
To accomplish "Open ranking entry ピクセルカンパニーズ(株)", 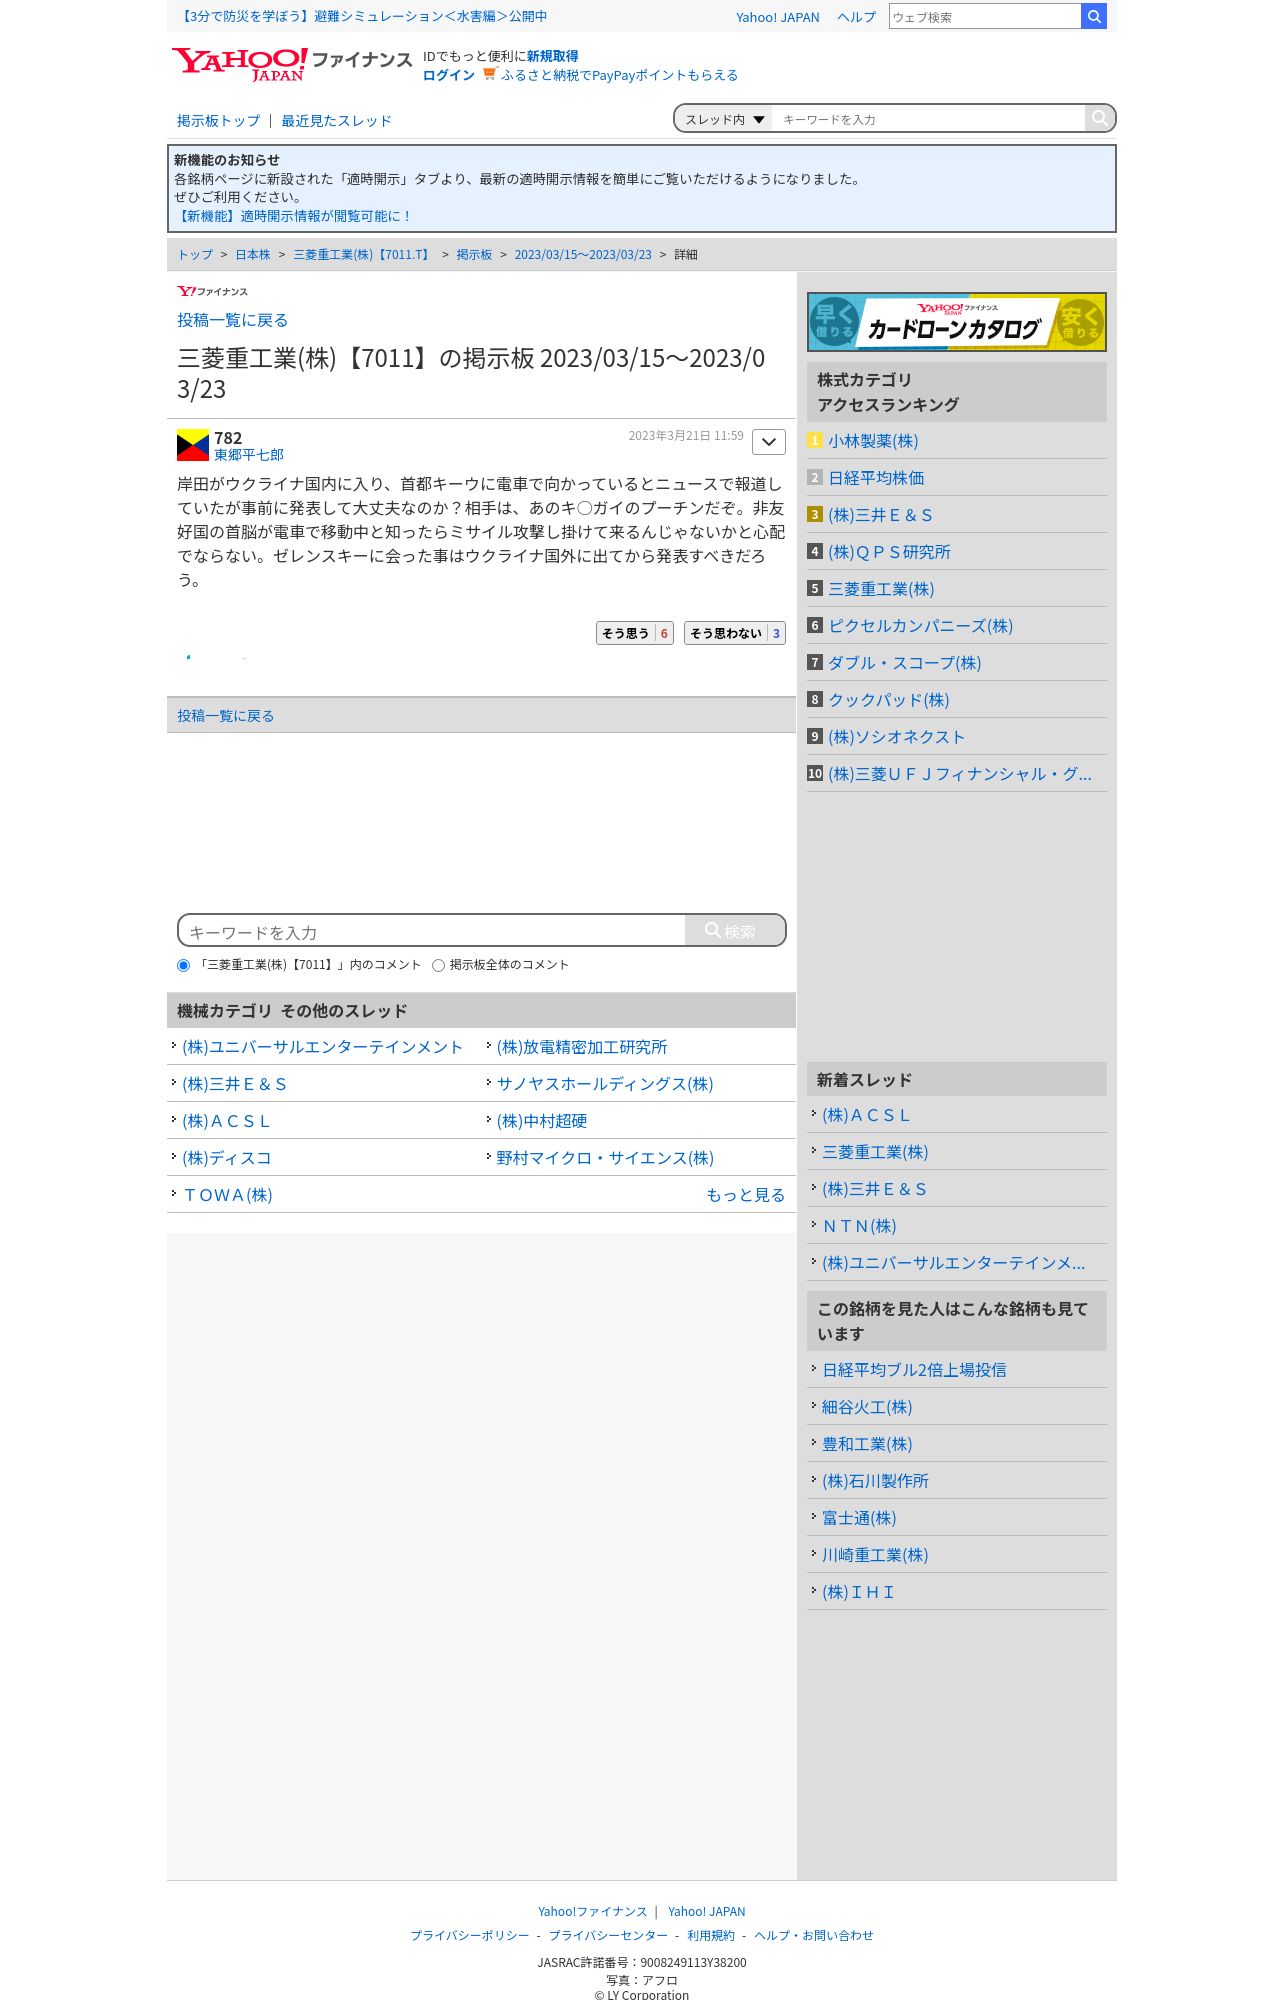I will (920, 626).
